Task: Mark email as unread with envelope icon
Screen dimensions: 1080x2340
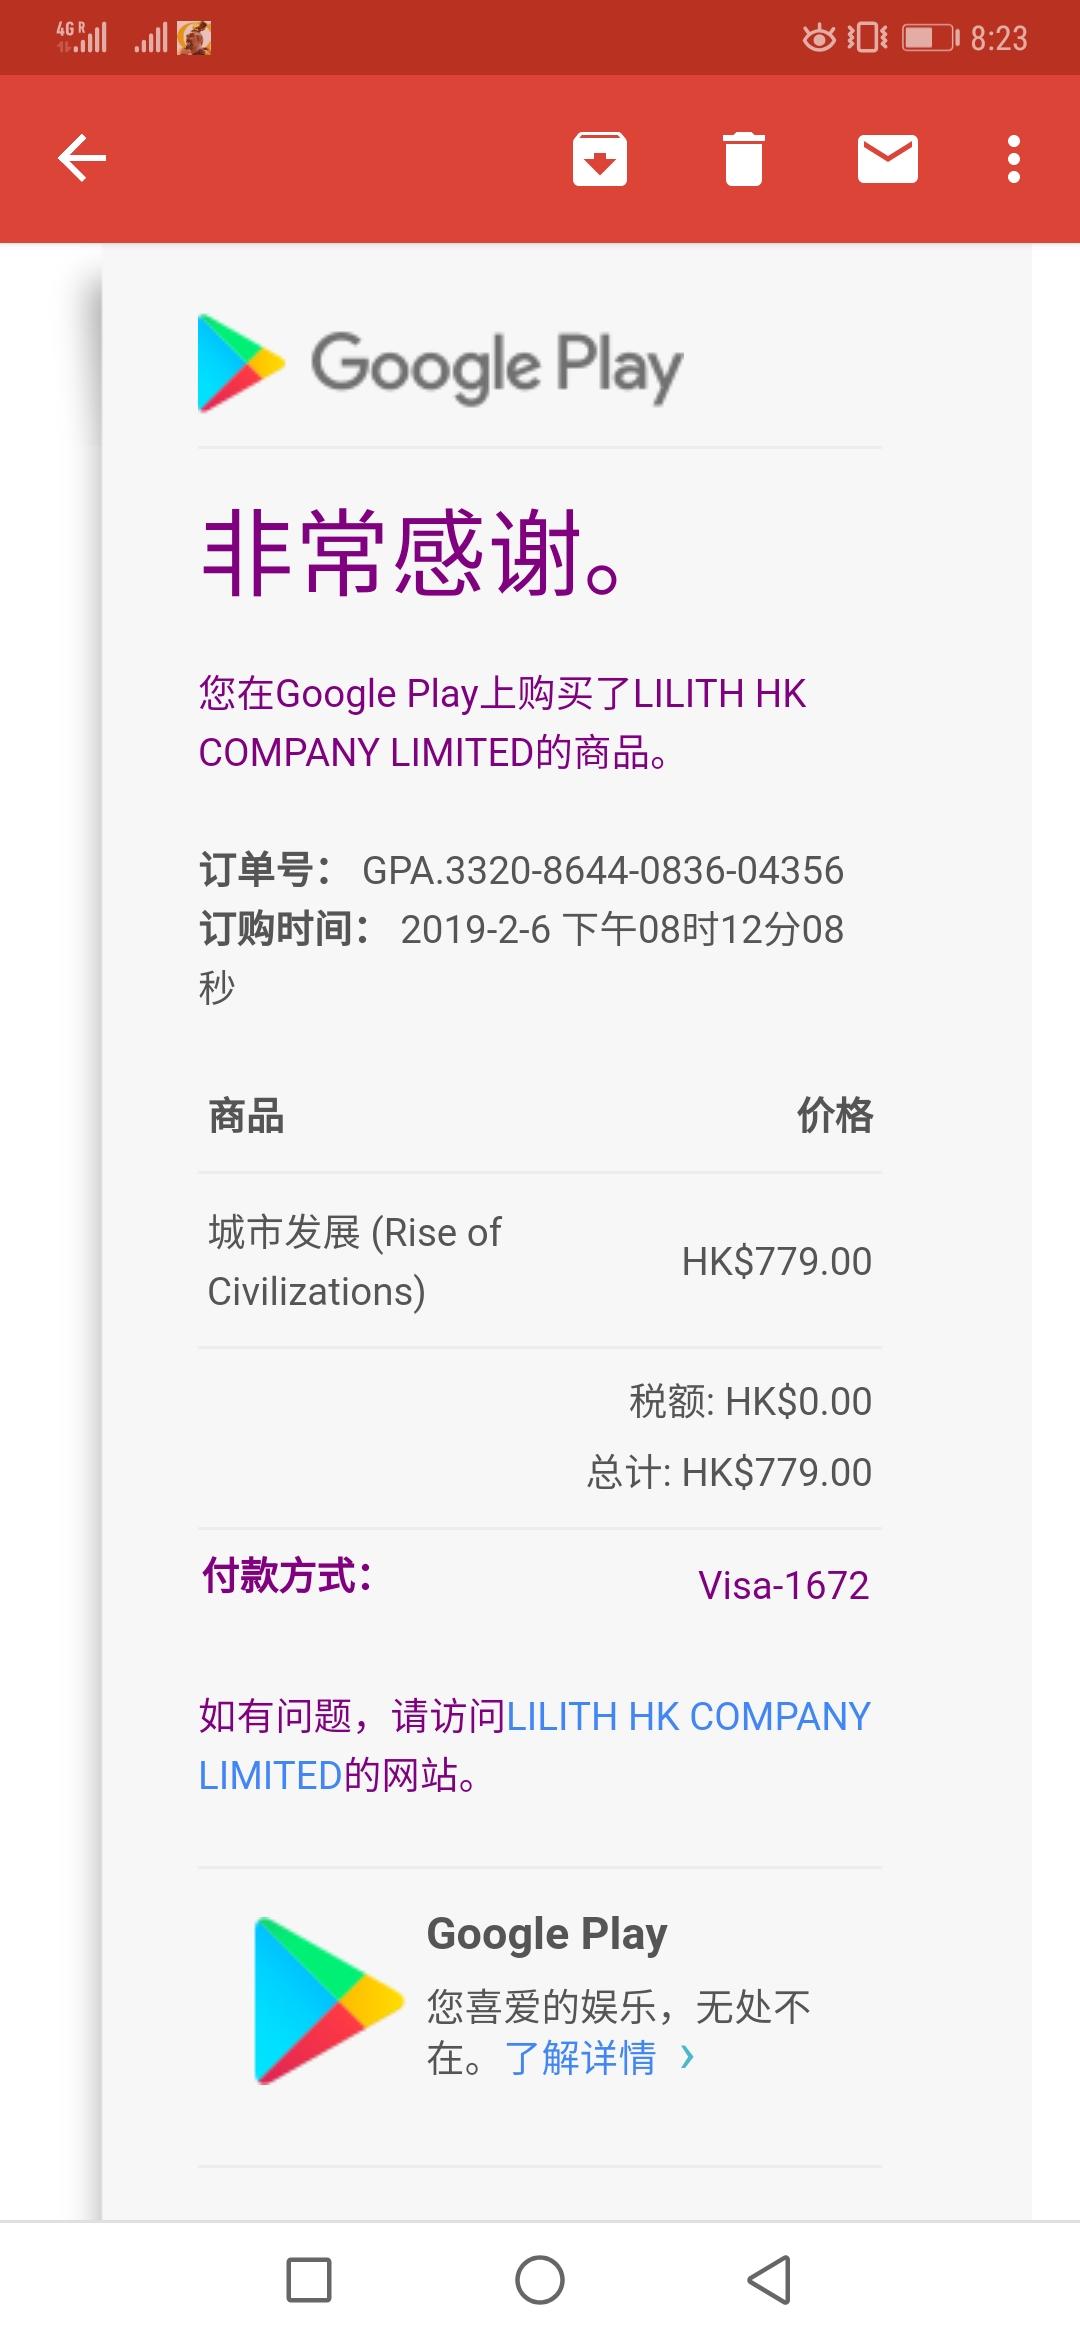Action: coord(887,159)
